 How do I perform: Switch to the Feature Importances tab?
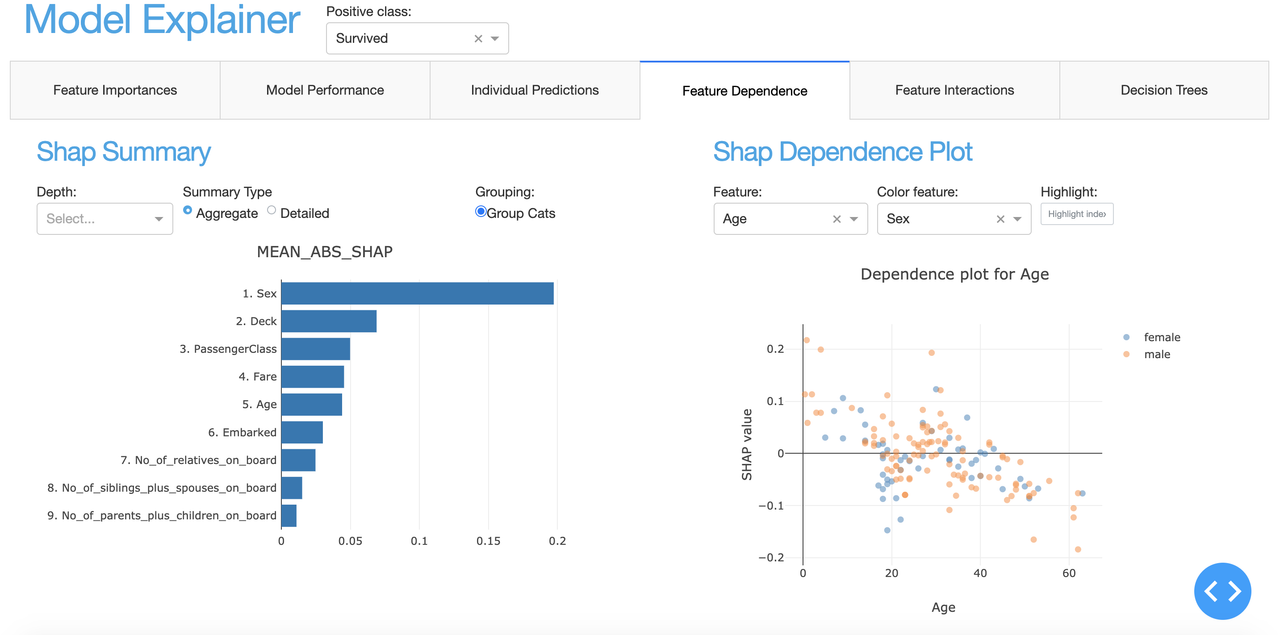(114, 90)
